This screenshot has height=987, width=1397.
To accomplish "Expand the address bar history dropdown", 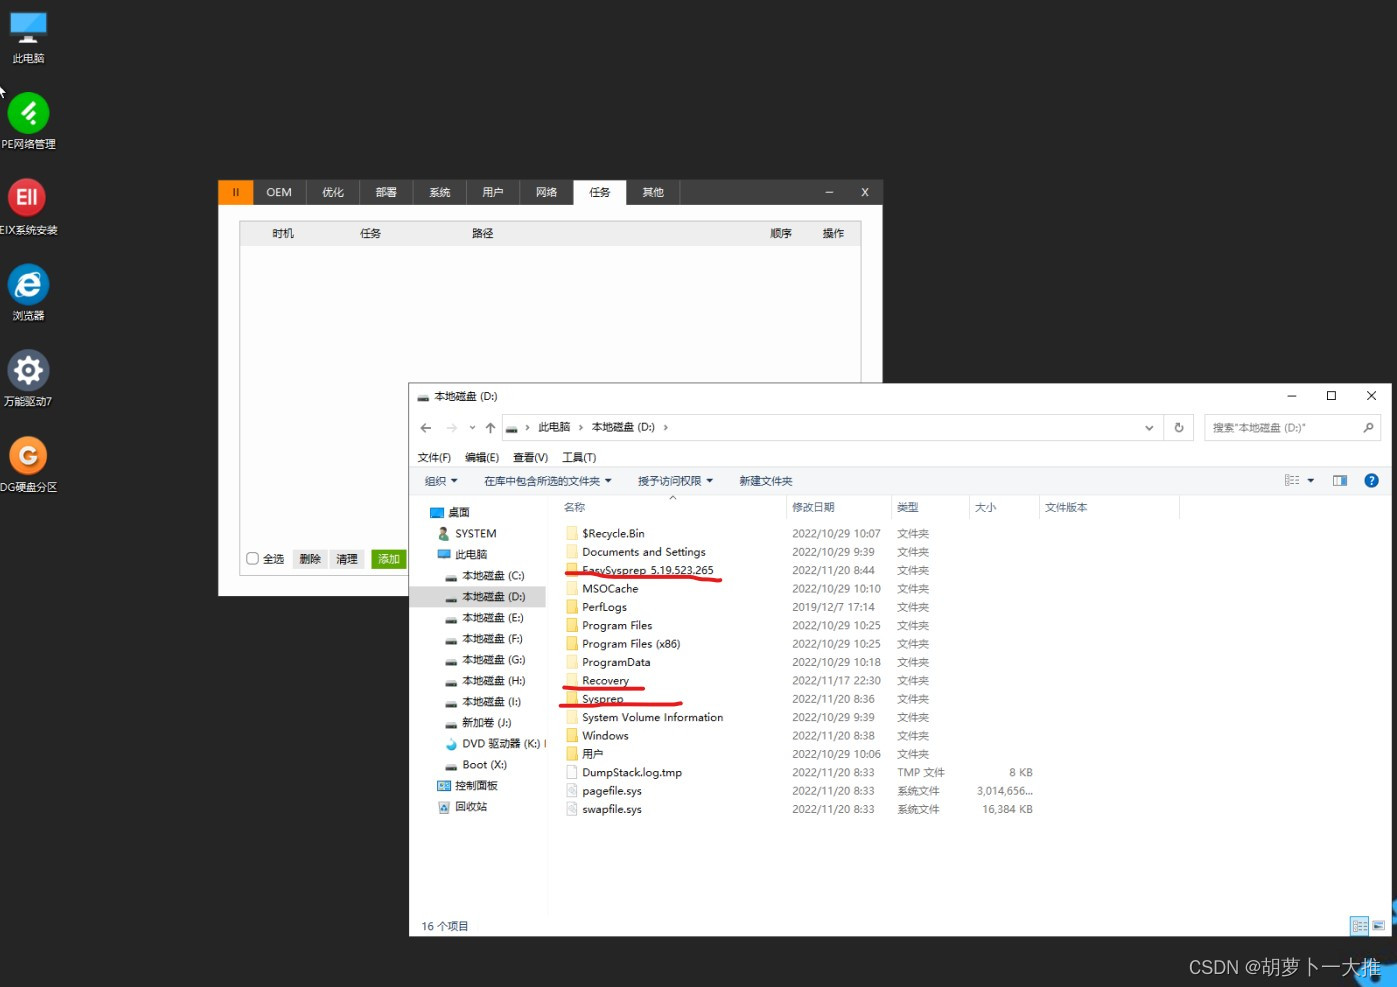I will pos(1149,428).
